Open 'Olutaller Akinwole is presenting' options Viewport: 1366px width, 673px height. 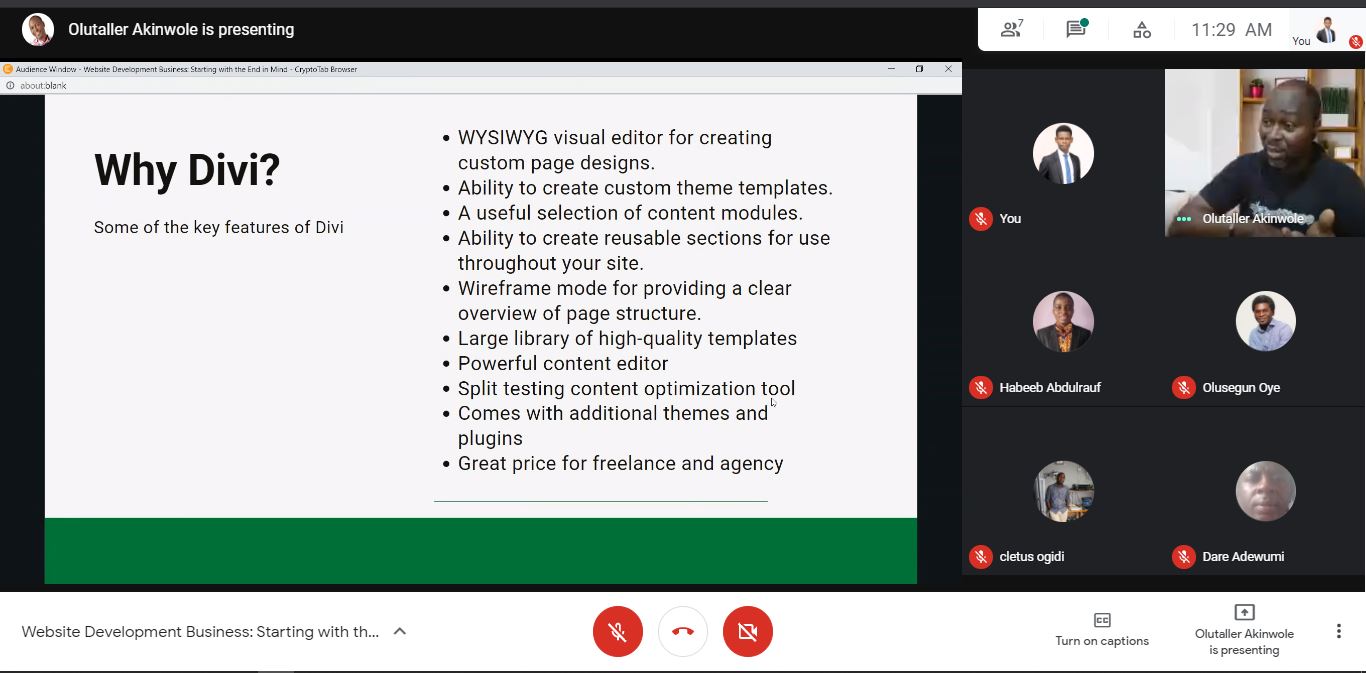[1244, 630]
